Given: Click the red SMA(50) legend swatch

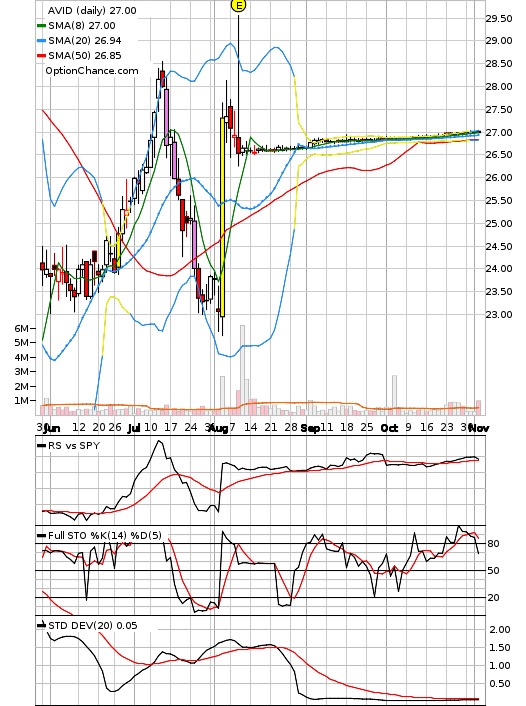Looking at the screenshot, I should pyautogui.click(x=41, y=55).
